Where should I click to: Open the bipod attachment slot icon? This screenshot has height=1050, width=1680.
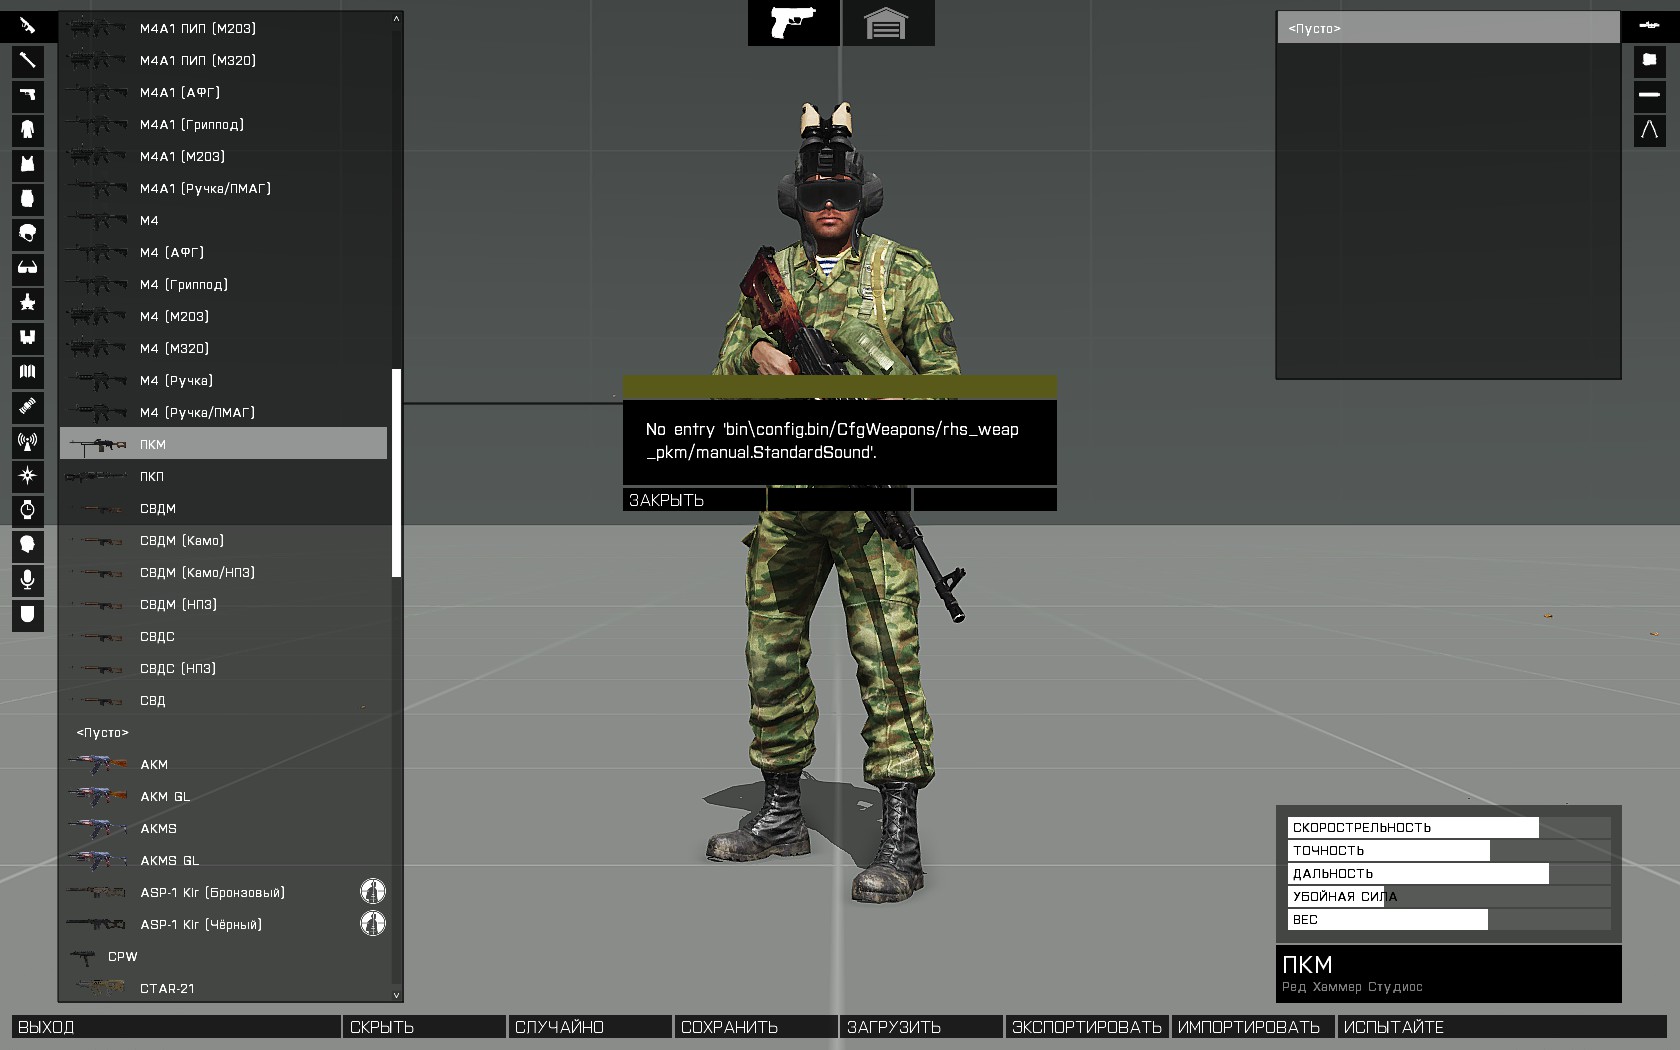coord(1649,130)
